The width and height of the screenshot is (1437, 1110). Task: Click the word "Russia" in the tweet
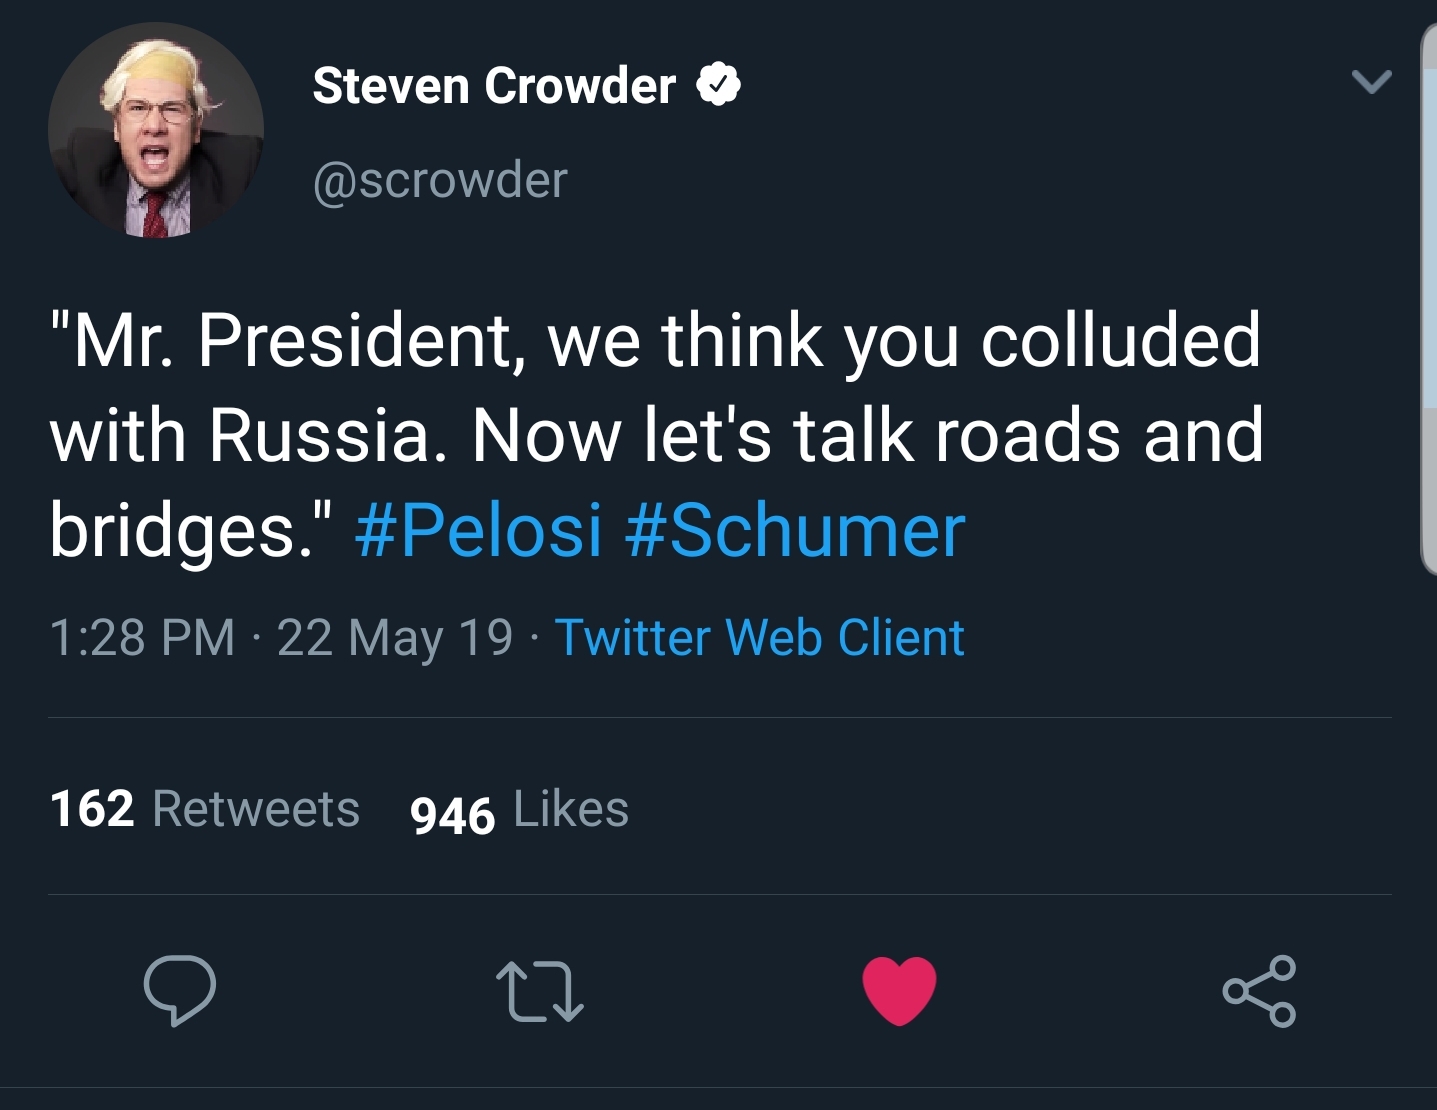[328, 436]
